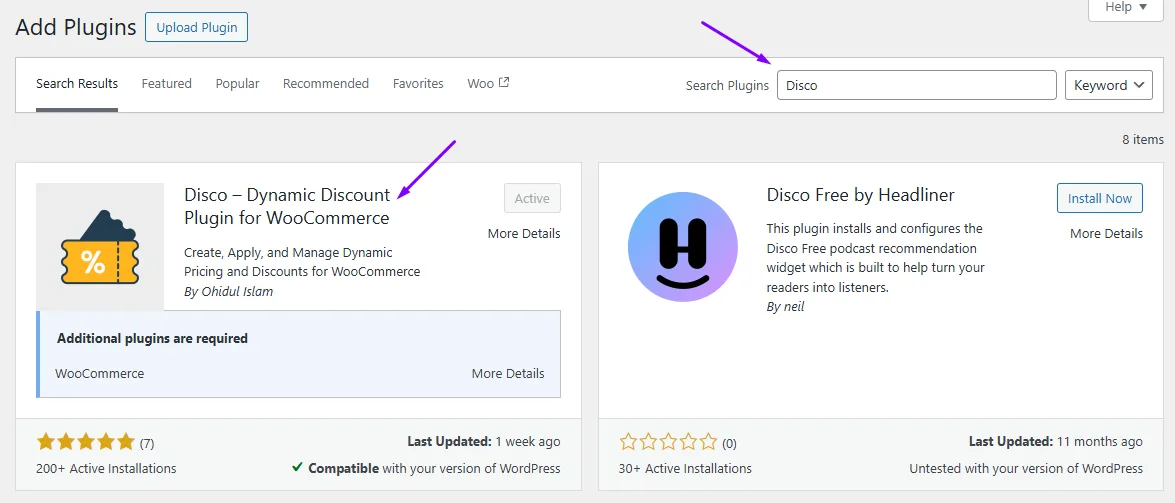The height and width of the screenshot is (503, 1175).
Task: Click the green compatible checkmark icon
Action: tap(297, 467)
